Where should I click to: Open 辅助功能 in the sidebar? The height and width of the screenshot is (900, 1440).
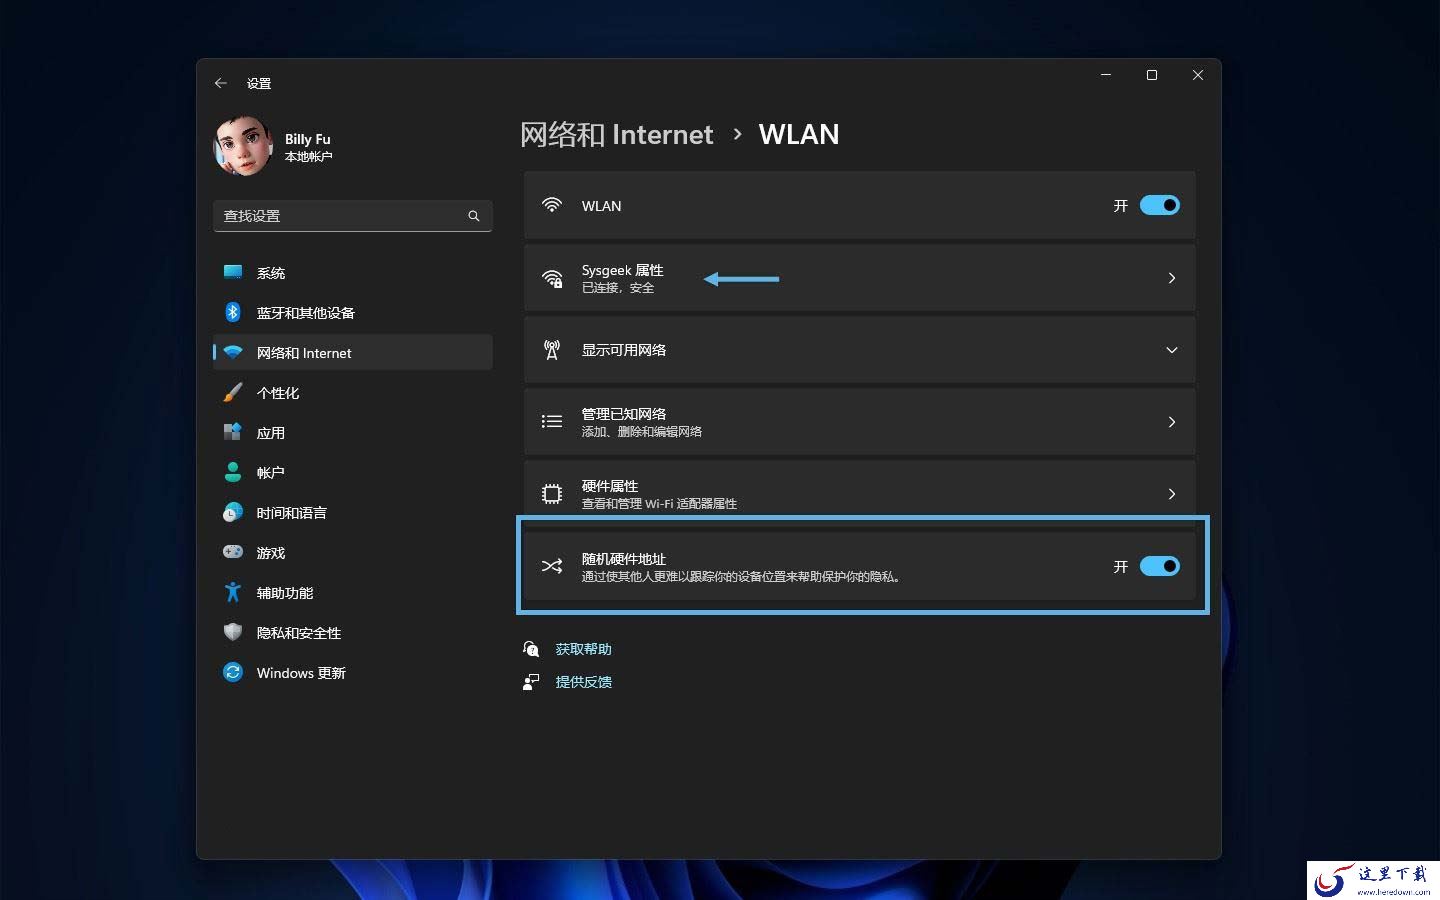point(352,592)
